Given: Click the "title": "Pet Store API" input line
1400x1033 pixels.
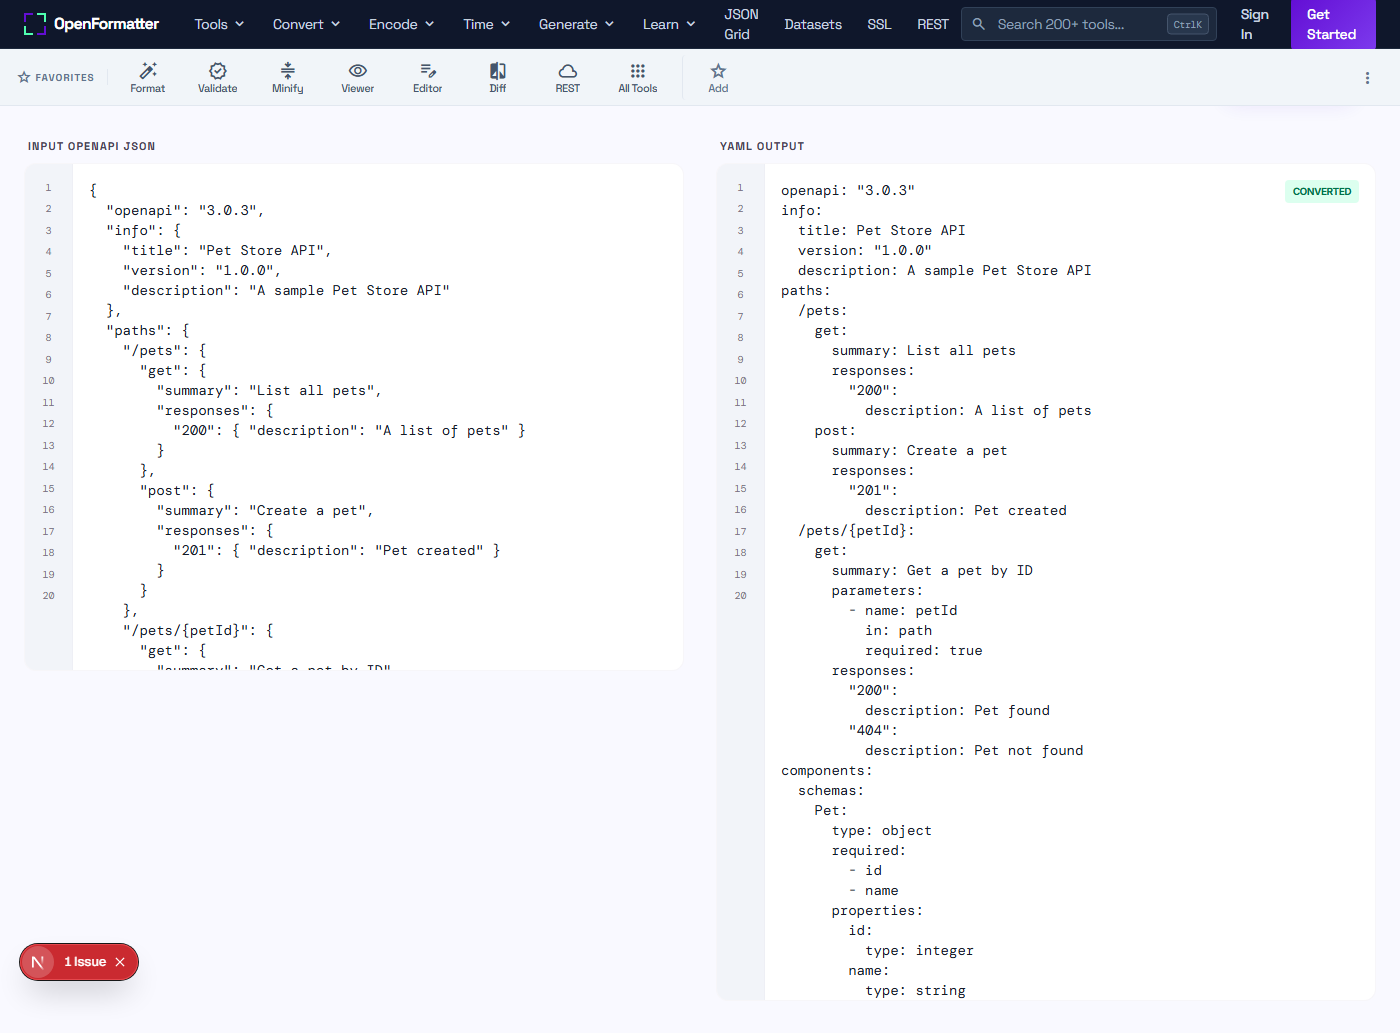Looking at the screenshot, I should click(227, 251).
